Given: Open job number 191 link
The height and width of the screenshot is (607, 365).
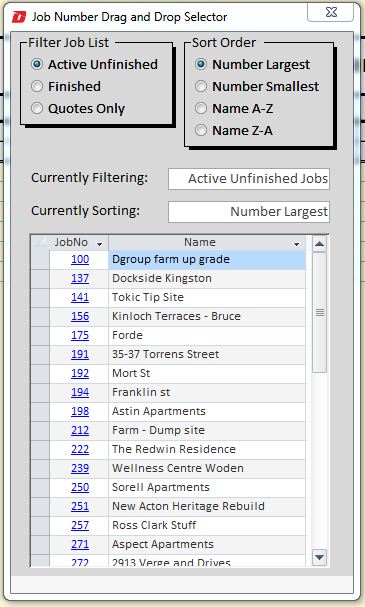Looking at the screenshot, I should (80, 354).
